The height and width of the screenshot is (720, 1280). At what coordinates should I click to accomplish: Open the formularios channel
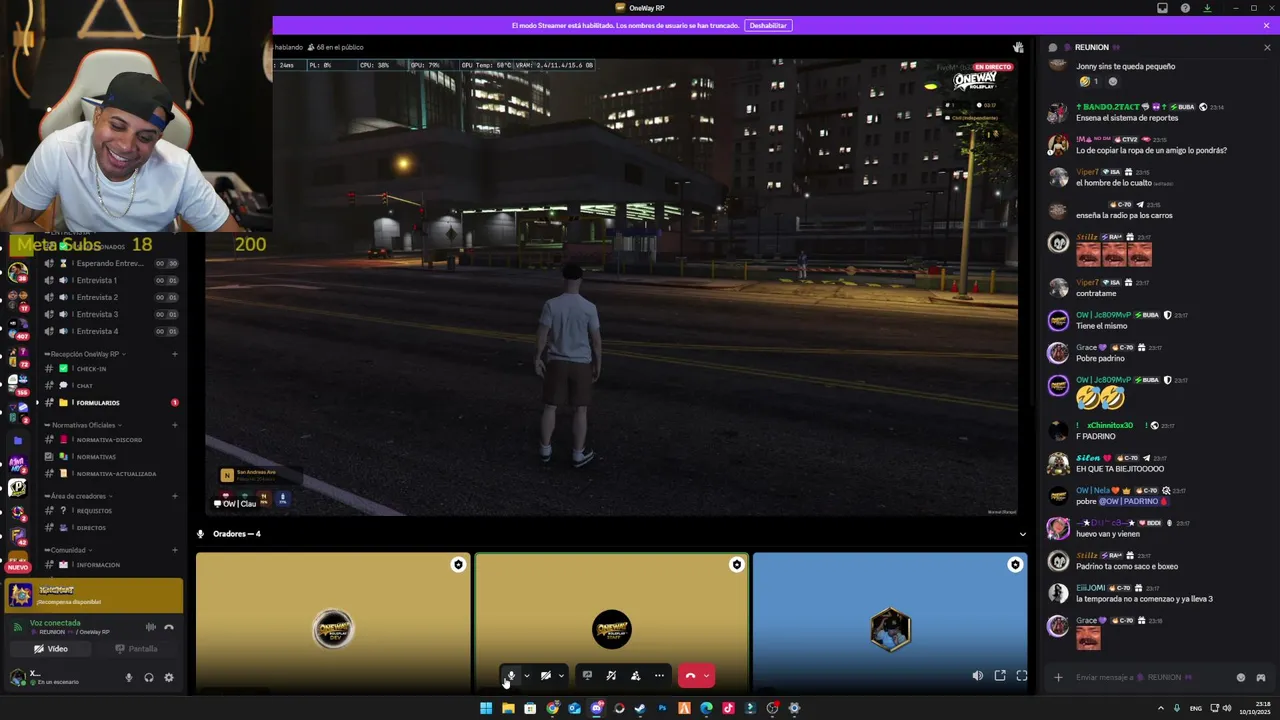[x=111, y=403]
